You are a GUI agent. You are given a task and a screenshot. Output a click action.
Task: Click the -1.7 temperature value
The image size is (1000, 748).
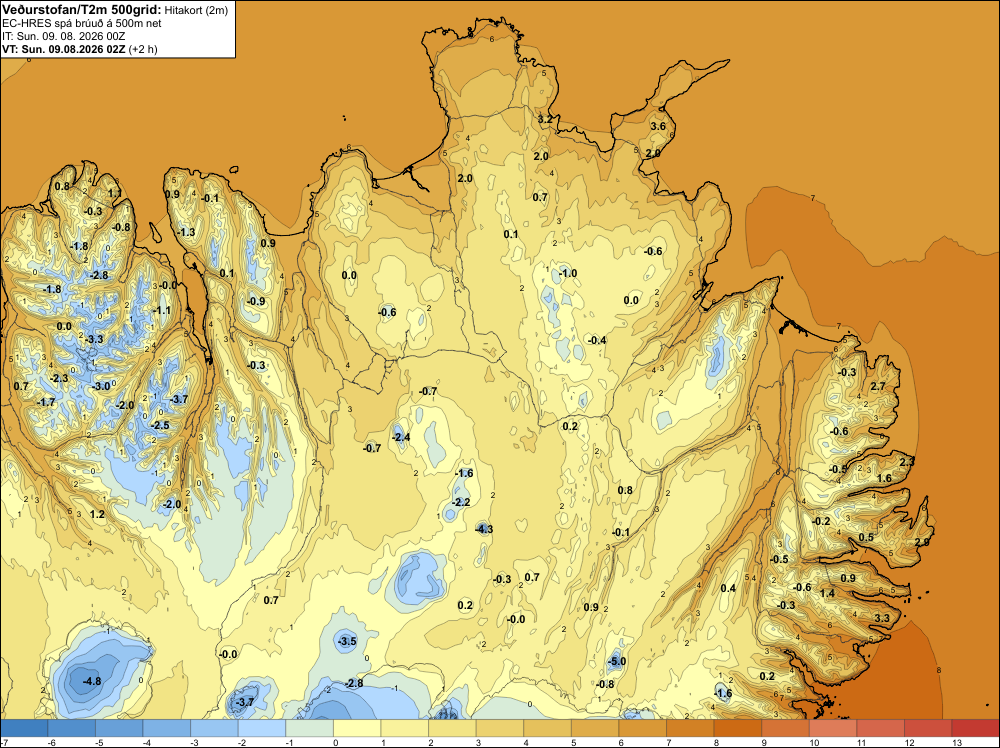click(x=47, y=402)
